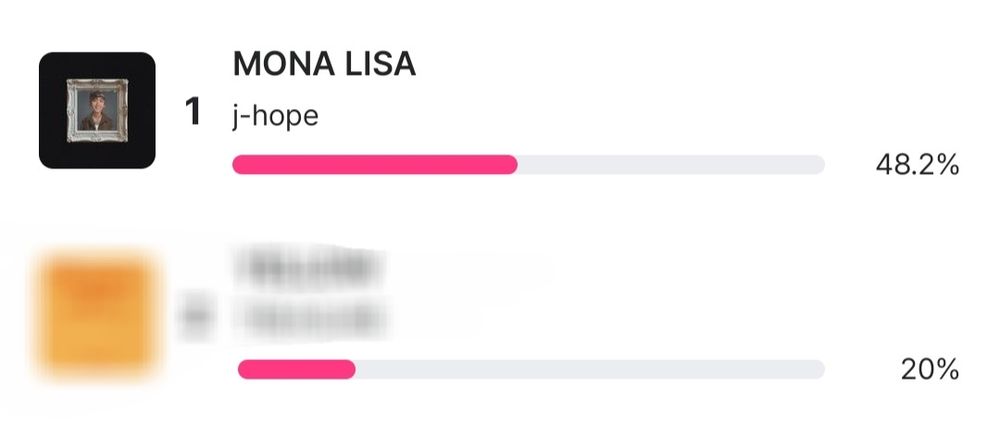The width and height of the screenshot is (1000, 423).
Task: Click the blurred second song title
Action: tap(307, 267)
